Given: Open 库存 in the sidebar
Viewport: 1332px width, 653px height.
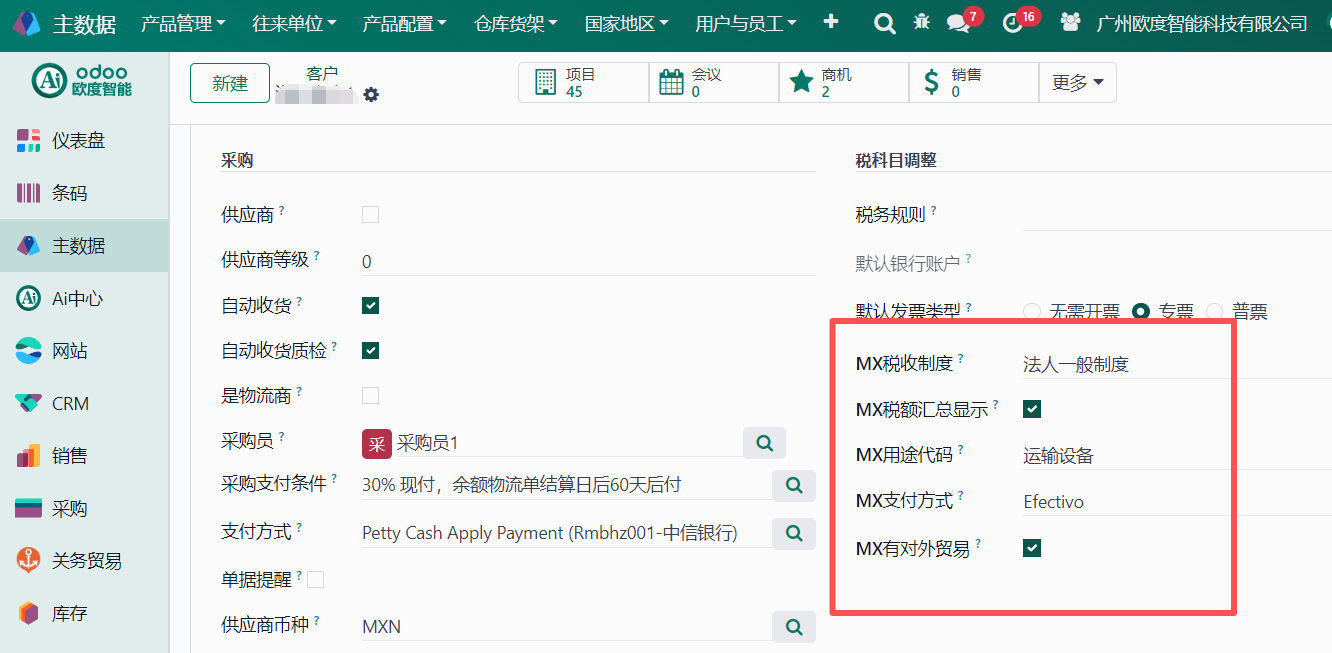Looking at the screenshot, I should [x=84, y=613].
